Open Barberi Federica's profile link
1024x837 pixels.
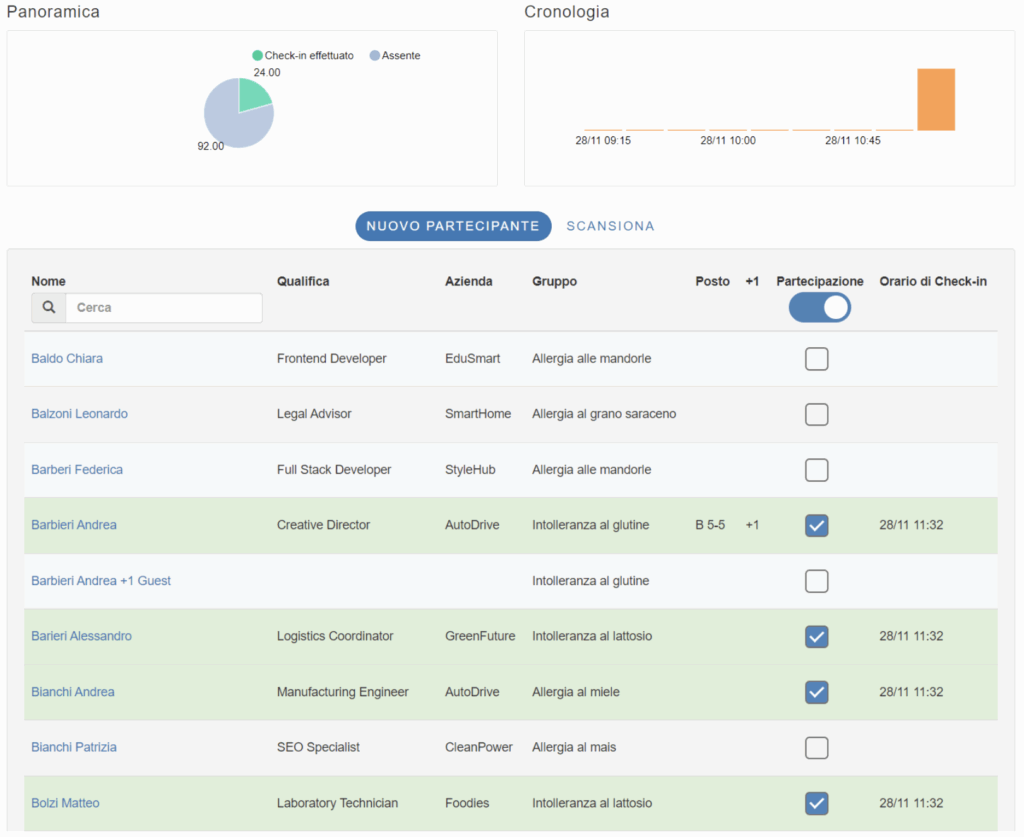[77, 470]
